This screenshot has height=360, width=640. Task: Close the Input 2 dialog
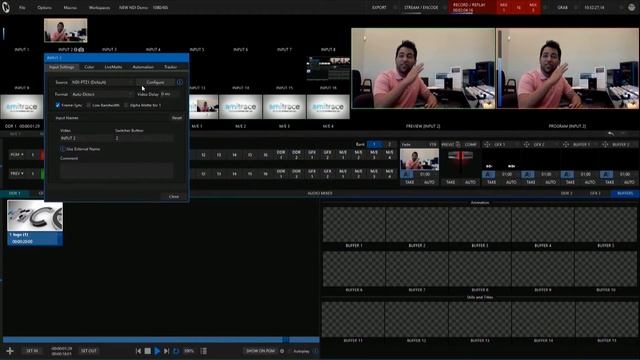(174, 197)
